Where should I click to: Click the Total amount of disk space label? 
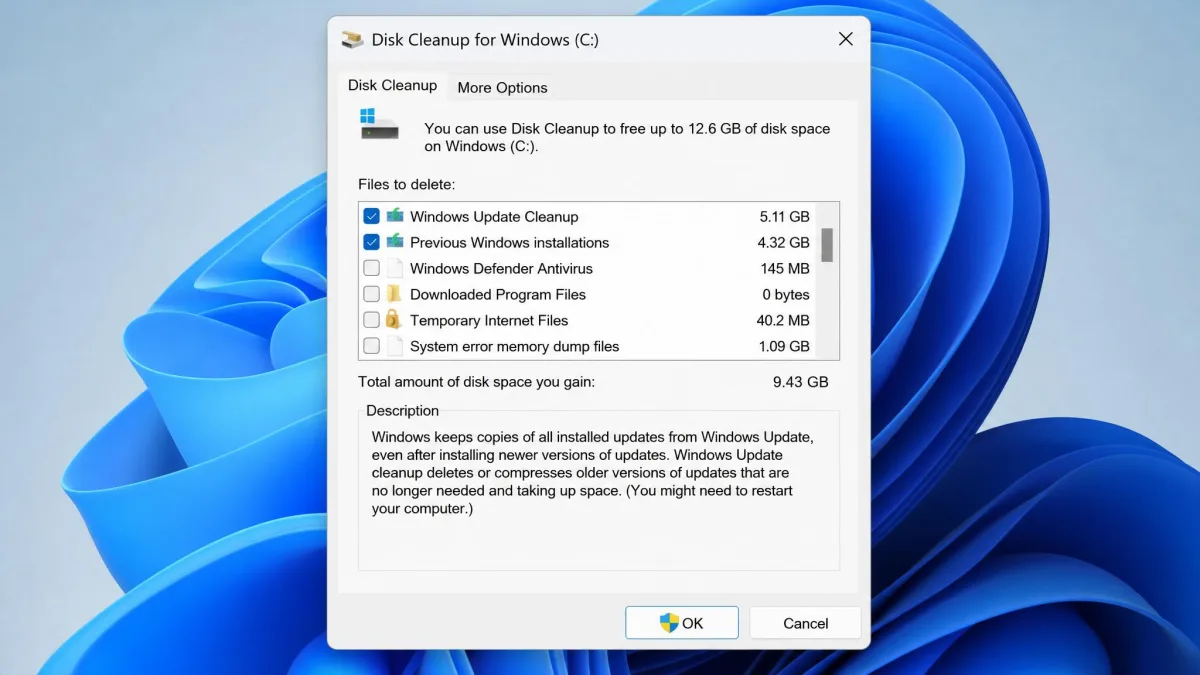click(x=476, y=382)
